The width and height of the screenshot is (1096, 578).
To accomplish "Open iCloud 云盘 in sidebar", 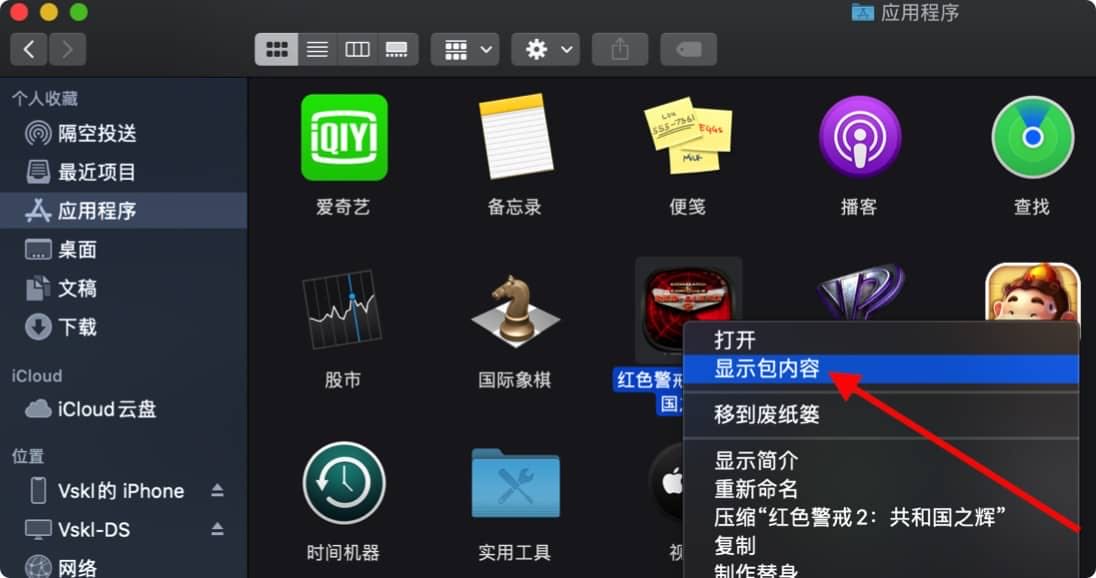I will point(123,409).
